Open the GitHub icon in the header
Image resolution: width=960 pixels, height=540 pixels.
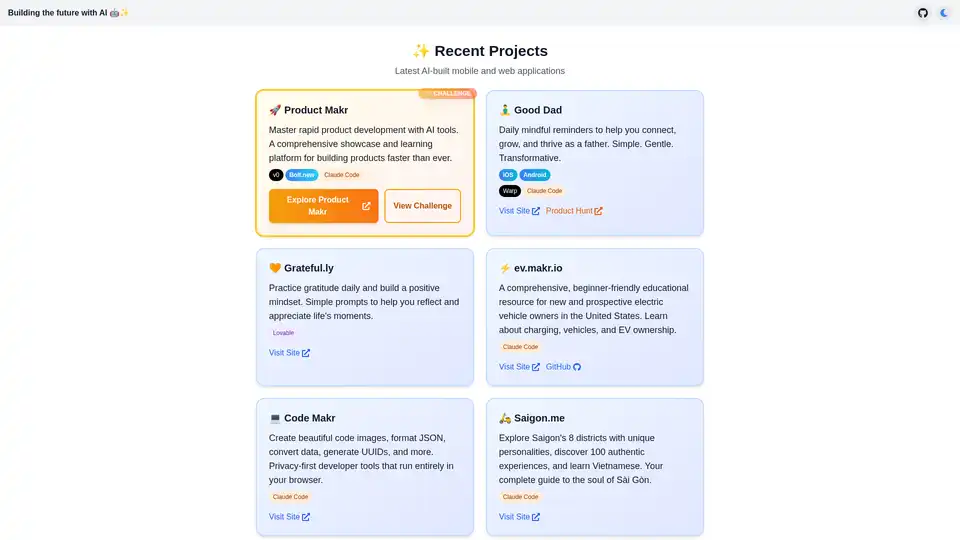point(923,13)
